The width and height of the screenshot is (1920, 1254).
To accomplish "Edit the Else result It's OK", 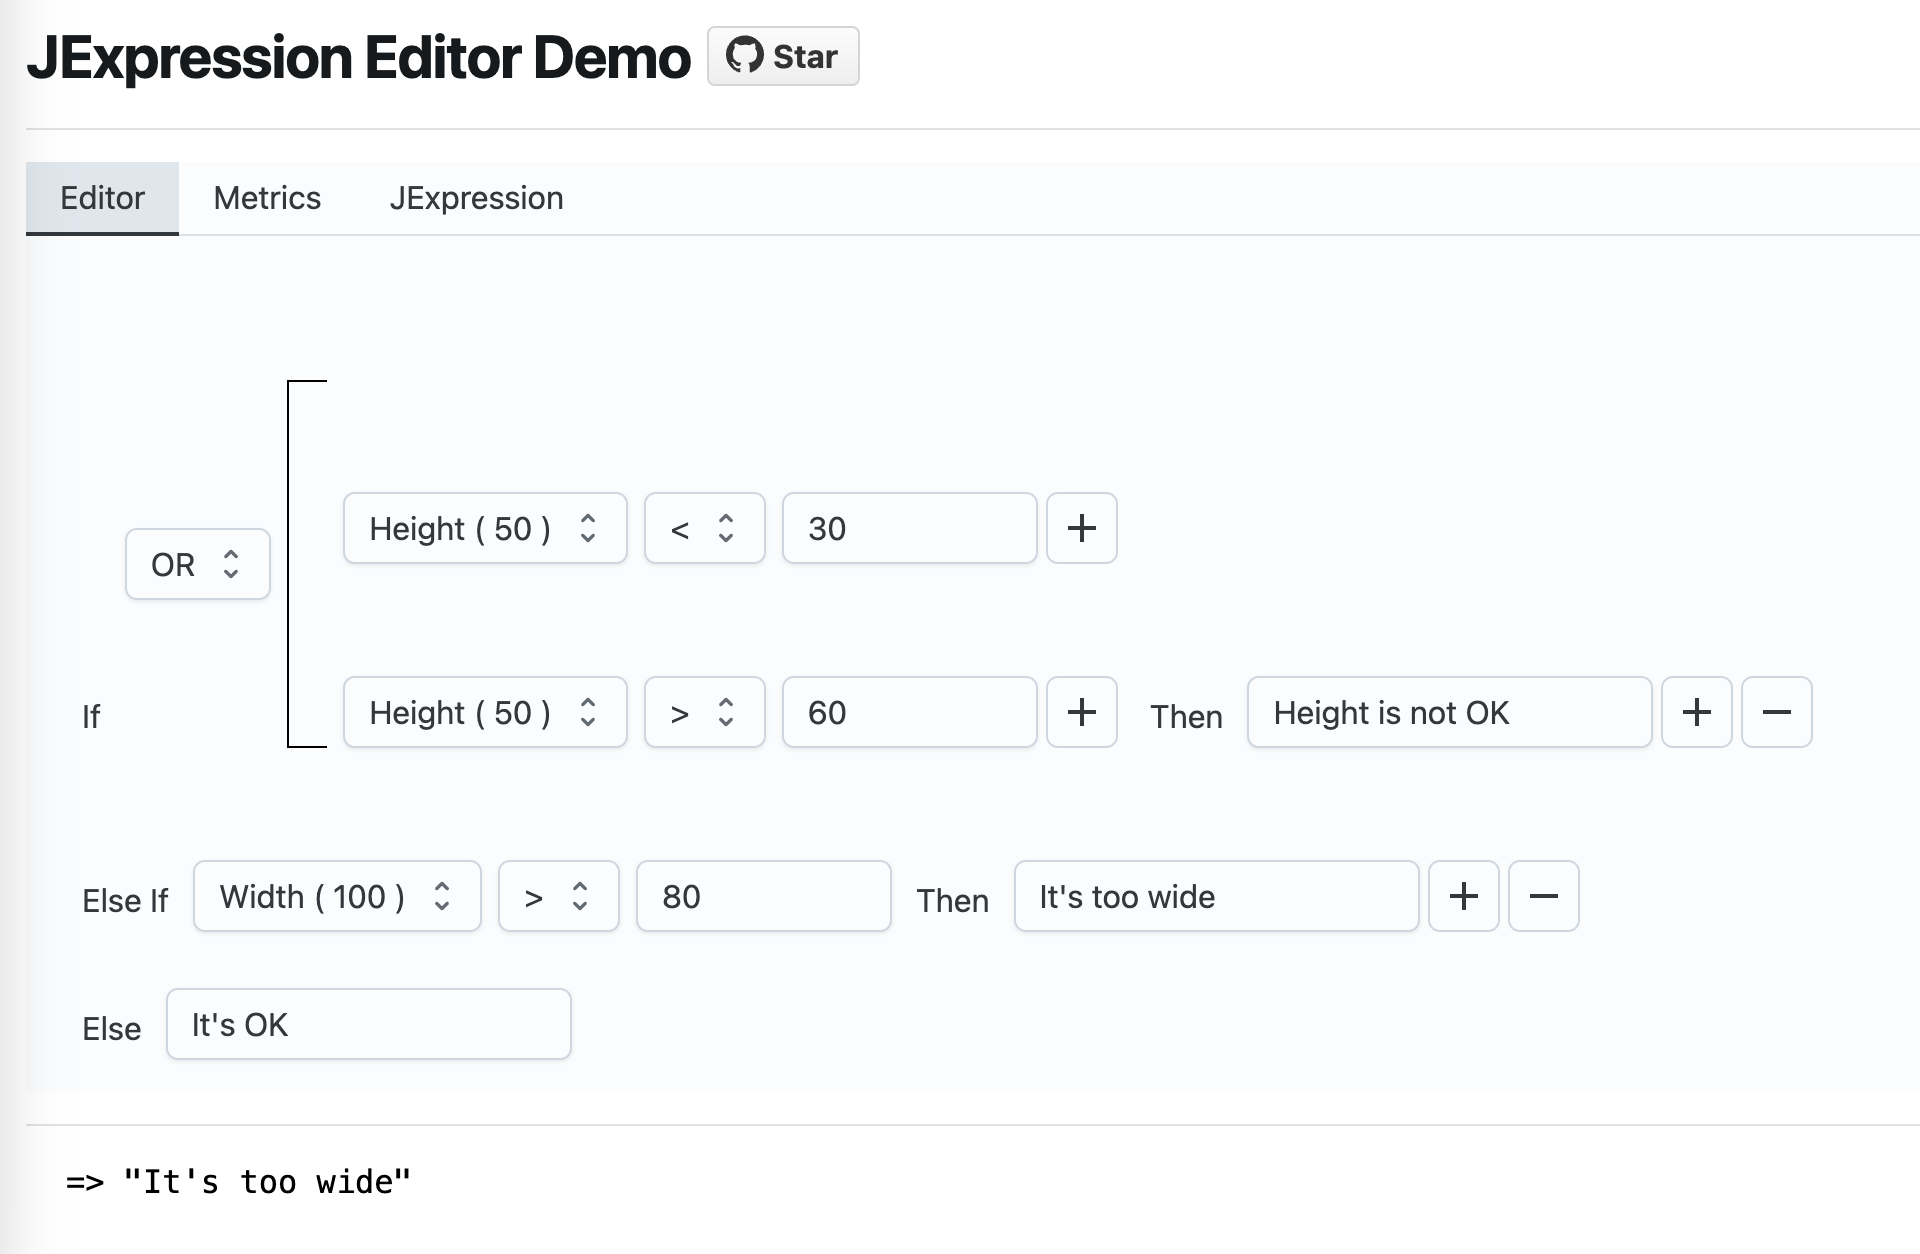I will pyautogui.click(x=368, y=1024).
